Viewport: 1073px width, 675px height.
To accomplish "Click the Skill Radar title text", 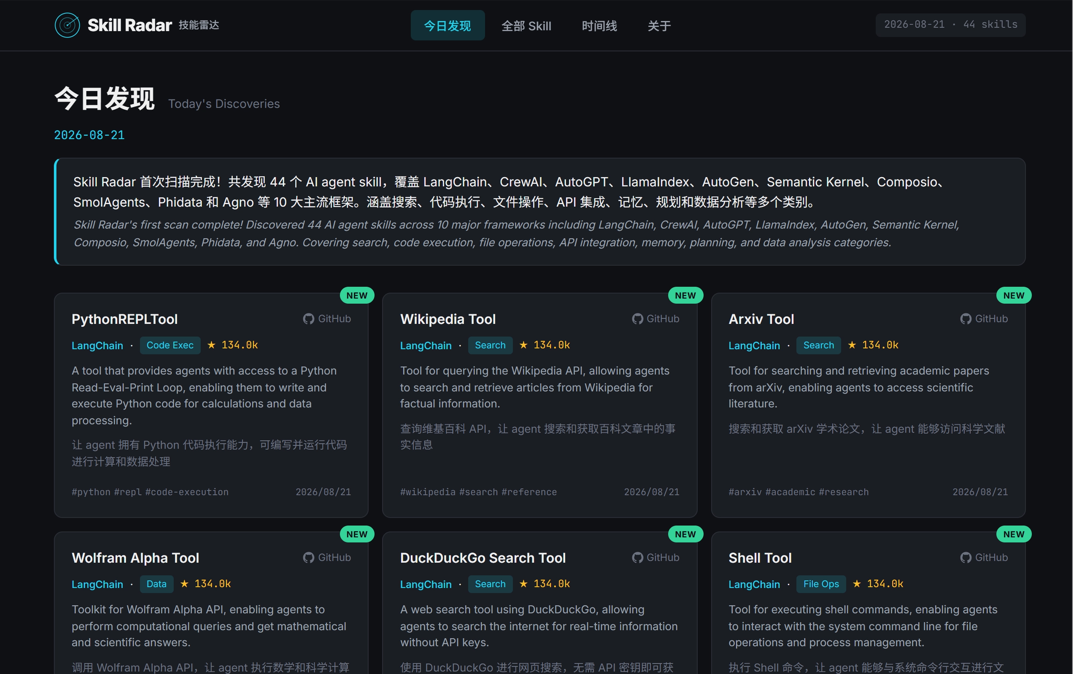I will 129,25.
